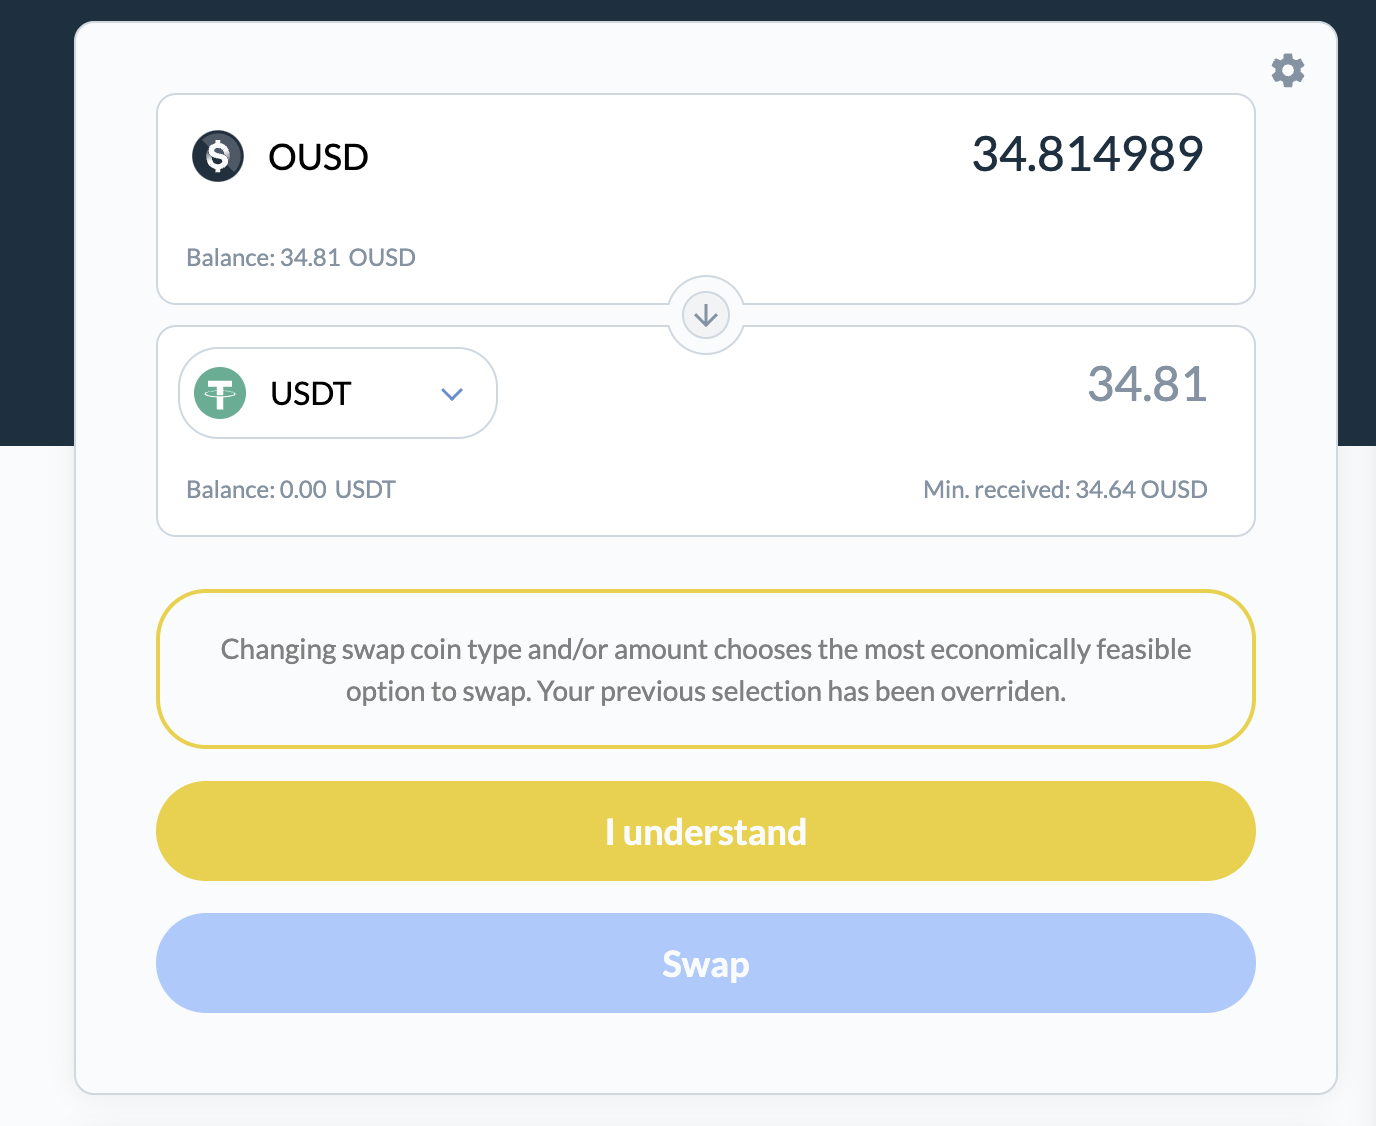The image size is (1376, 1126).
Task: Dismiss the overridden selection notice with I understand
Action: [x=705, y=831]
